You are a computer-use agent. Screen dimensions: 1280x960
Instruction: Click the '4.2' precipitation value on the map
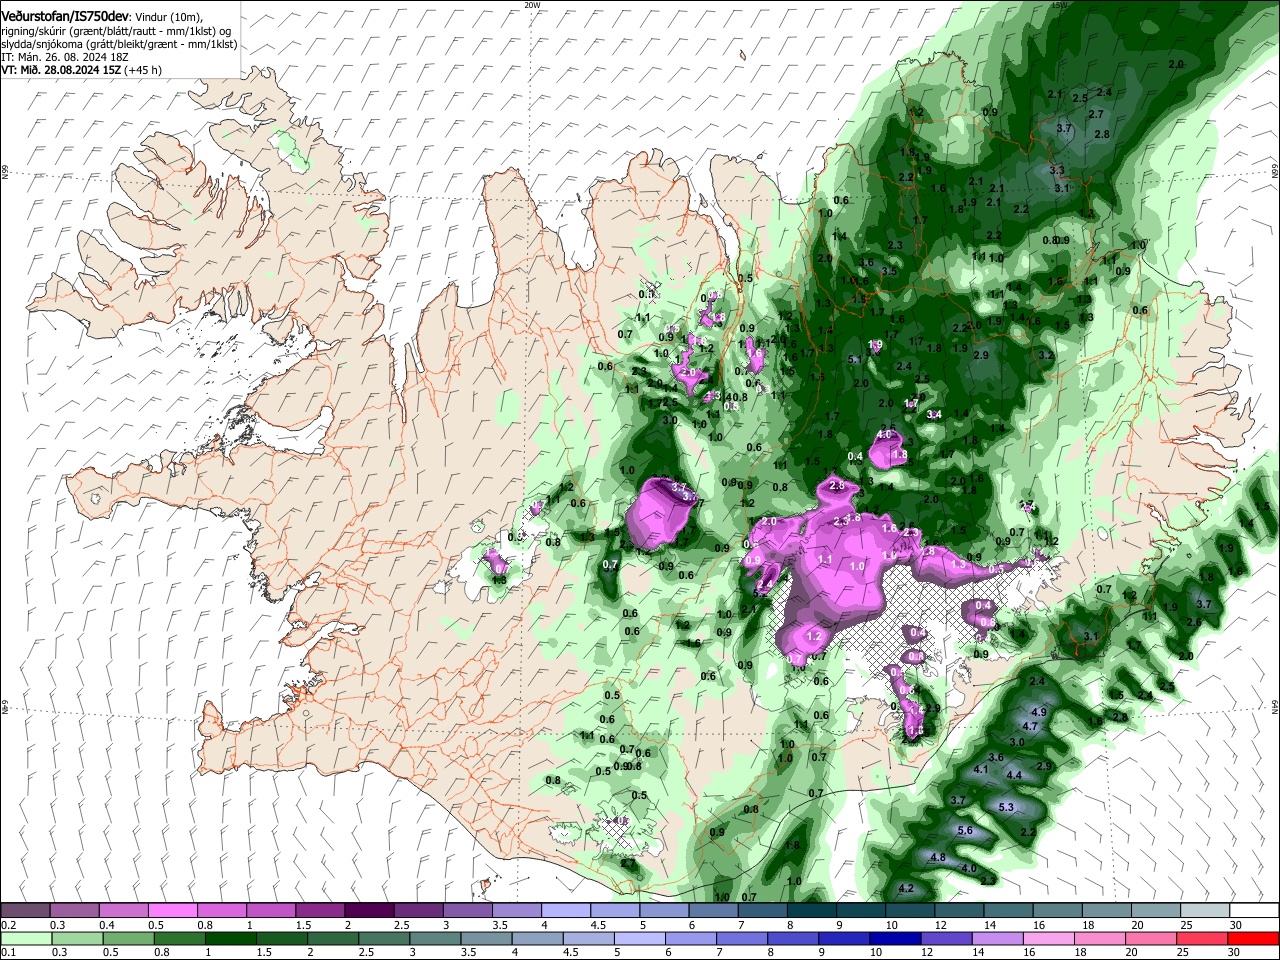coord(907,889)
